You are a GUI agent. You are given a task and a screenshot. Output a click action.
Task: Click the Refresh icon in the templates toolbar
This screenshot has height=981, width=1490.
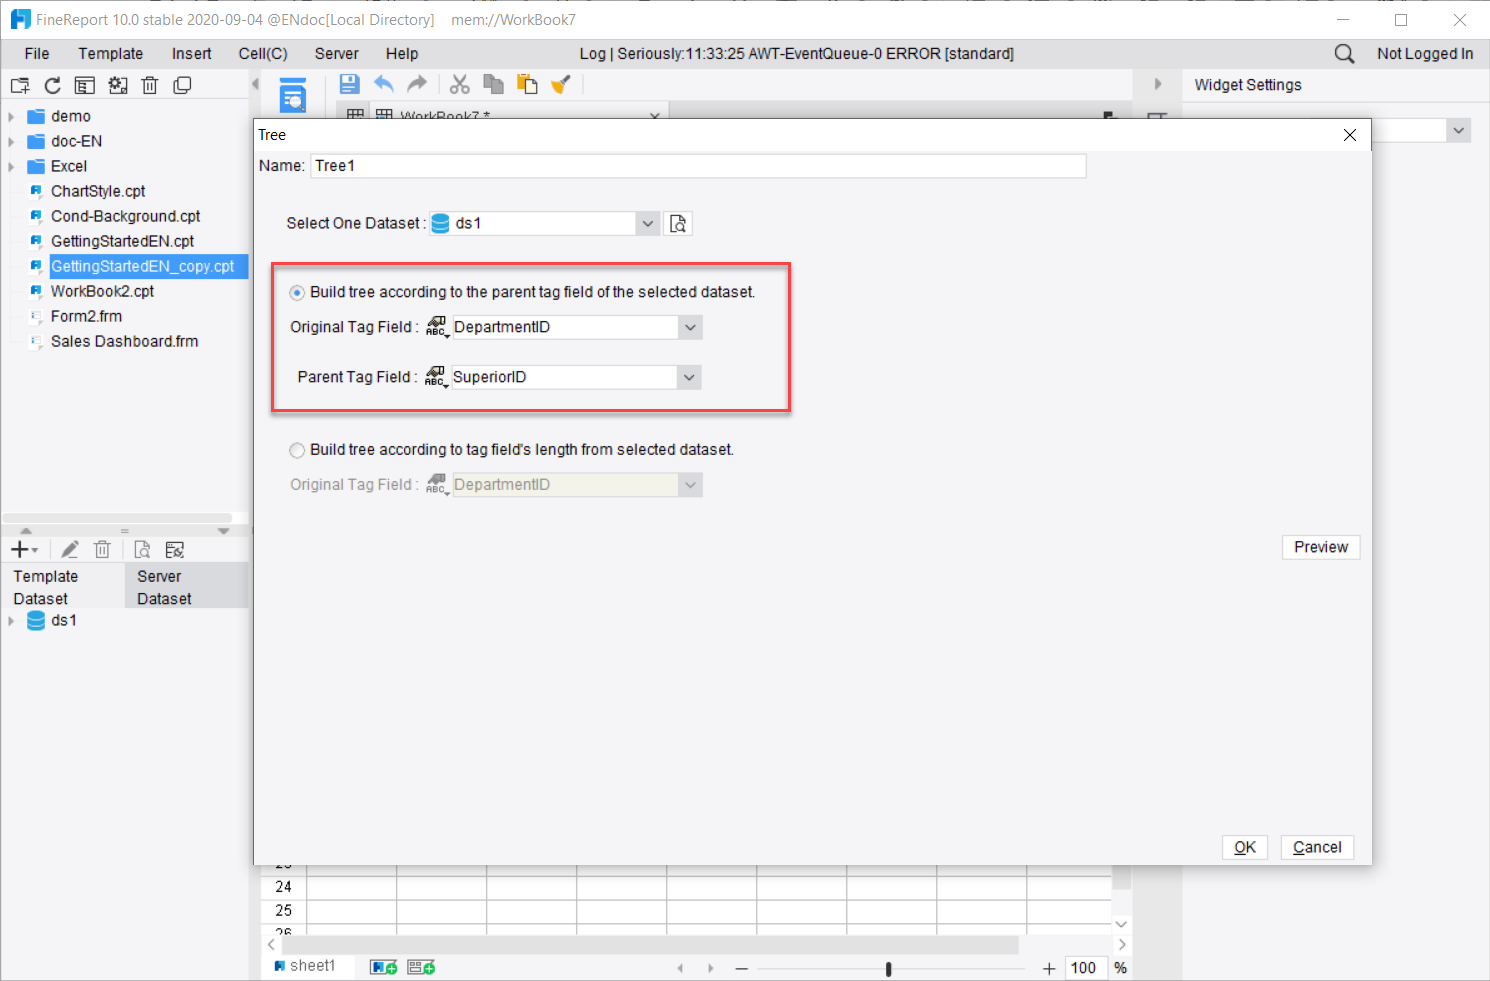click(52, 85)
